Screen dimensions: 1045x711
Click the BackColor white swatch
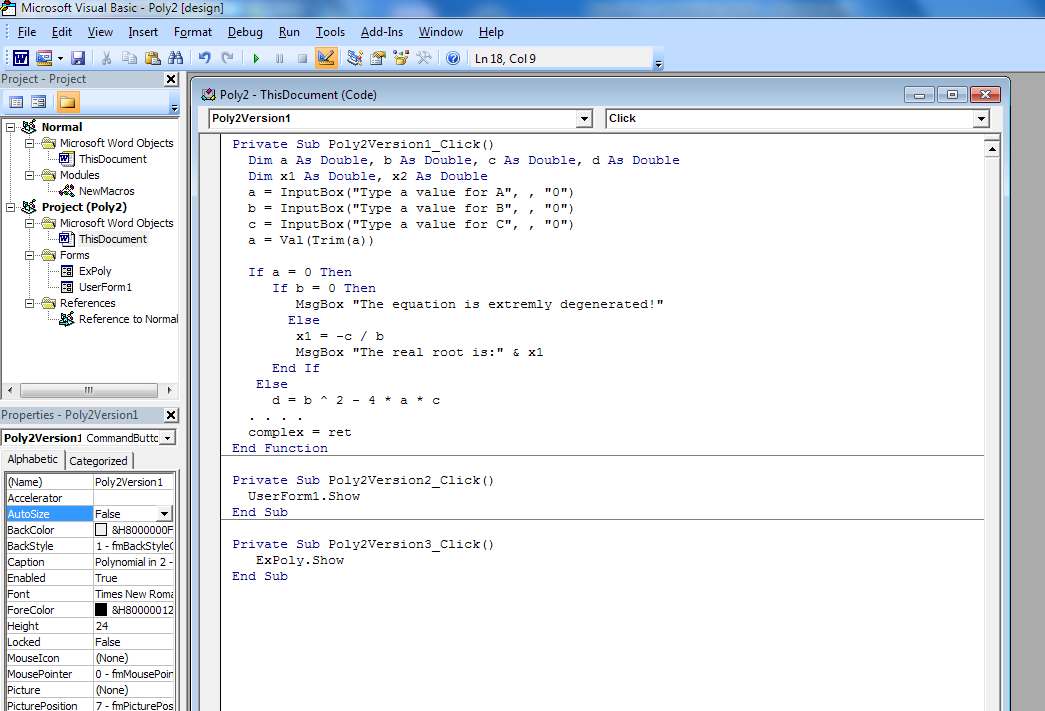coord(101,530)
